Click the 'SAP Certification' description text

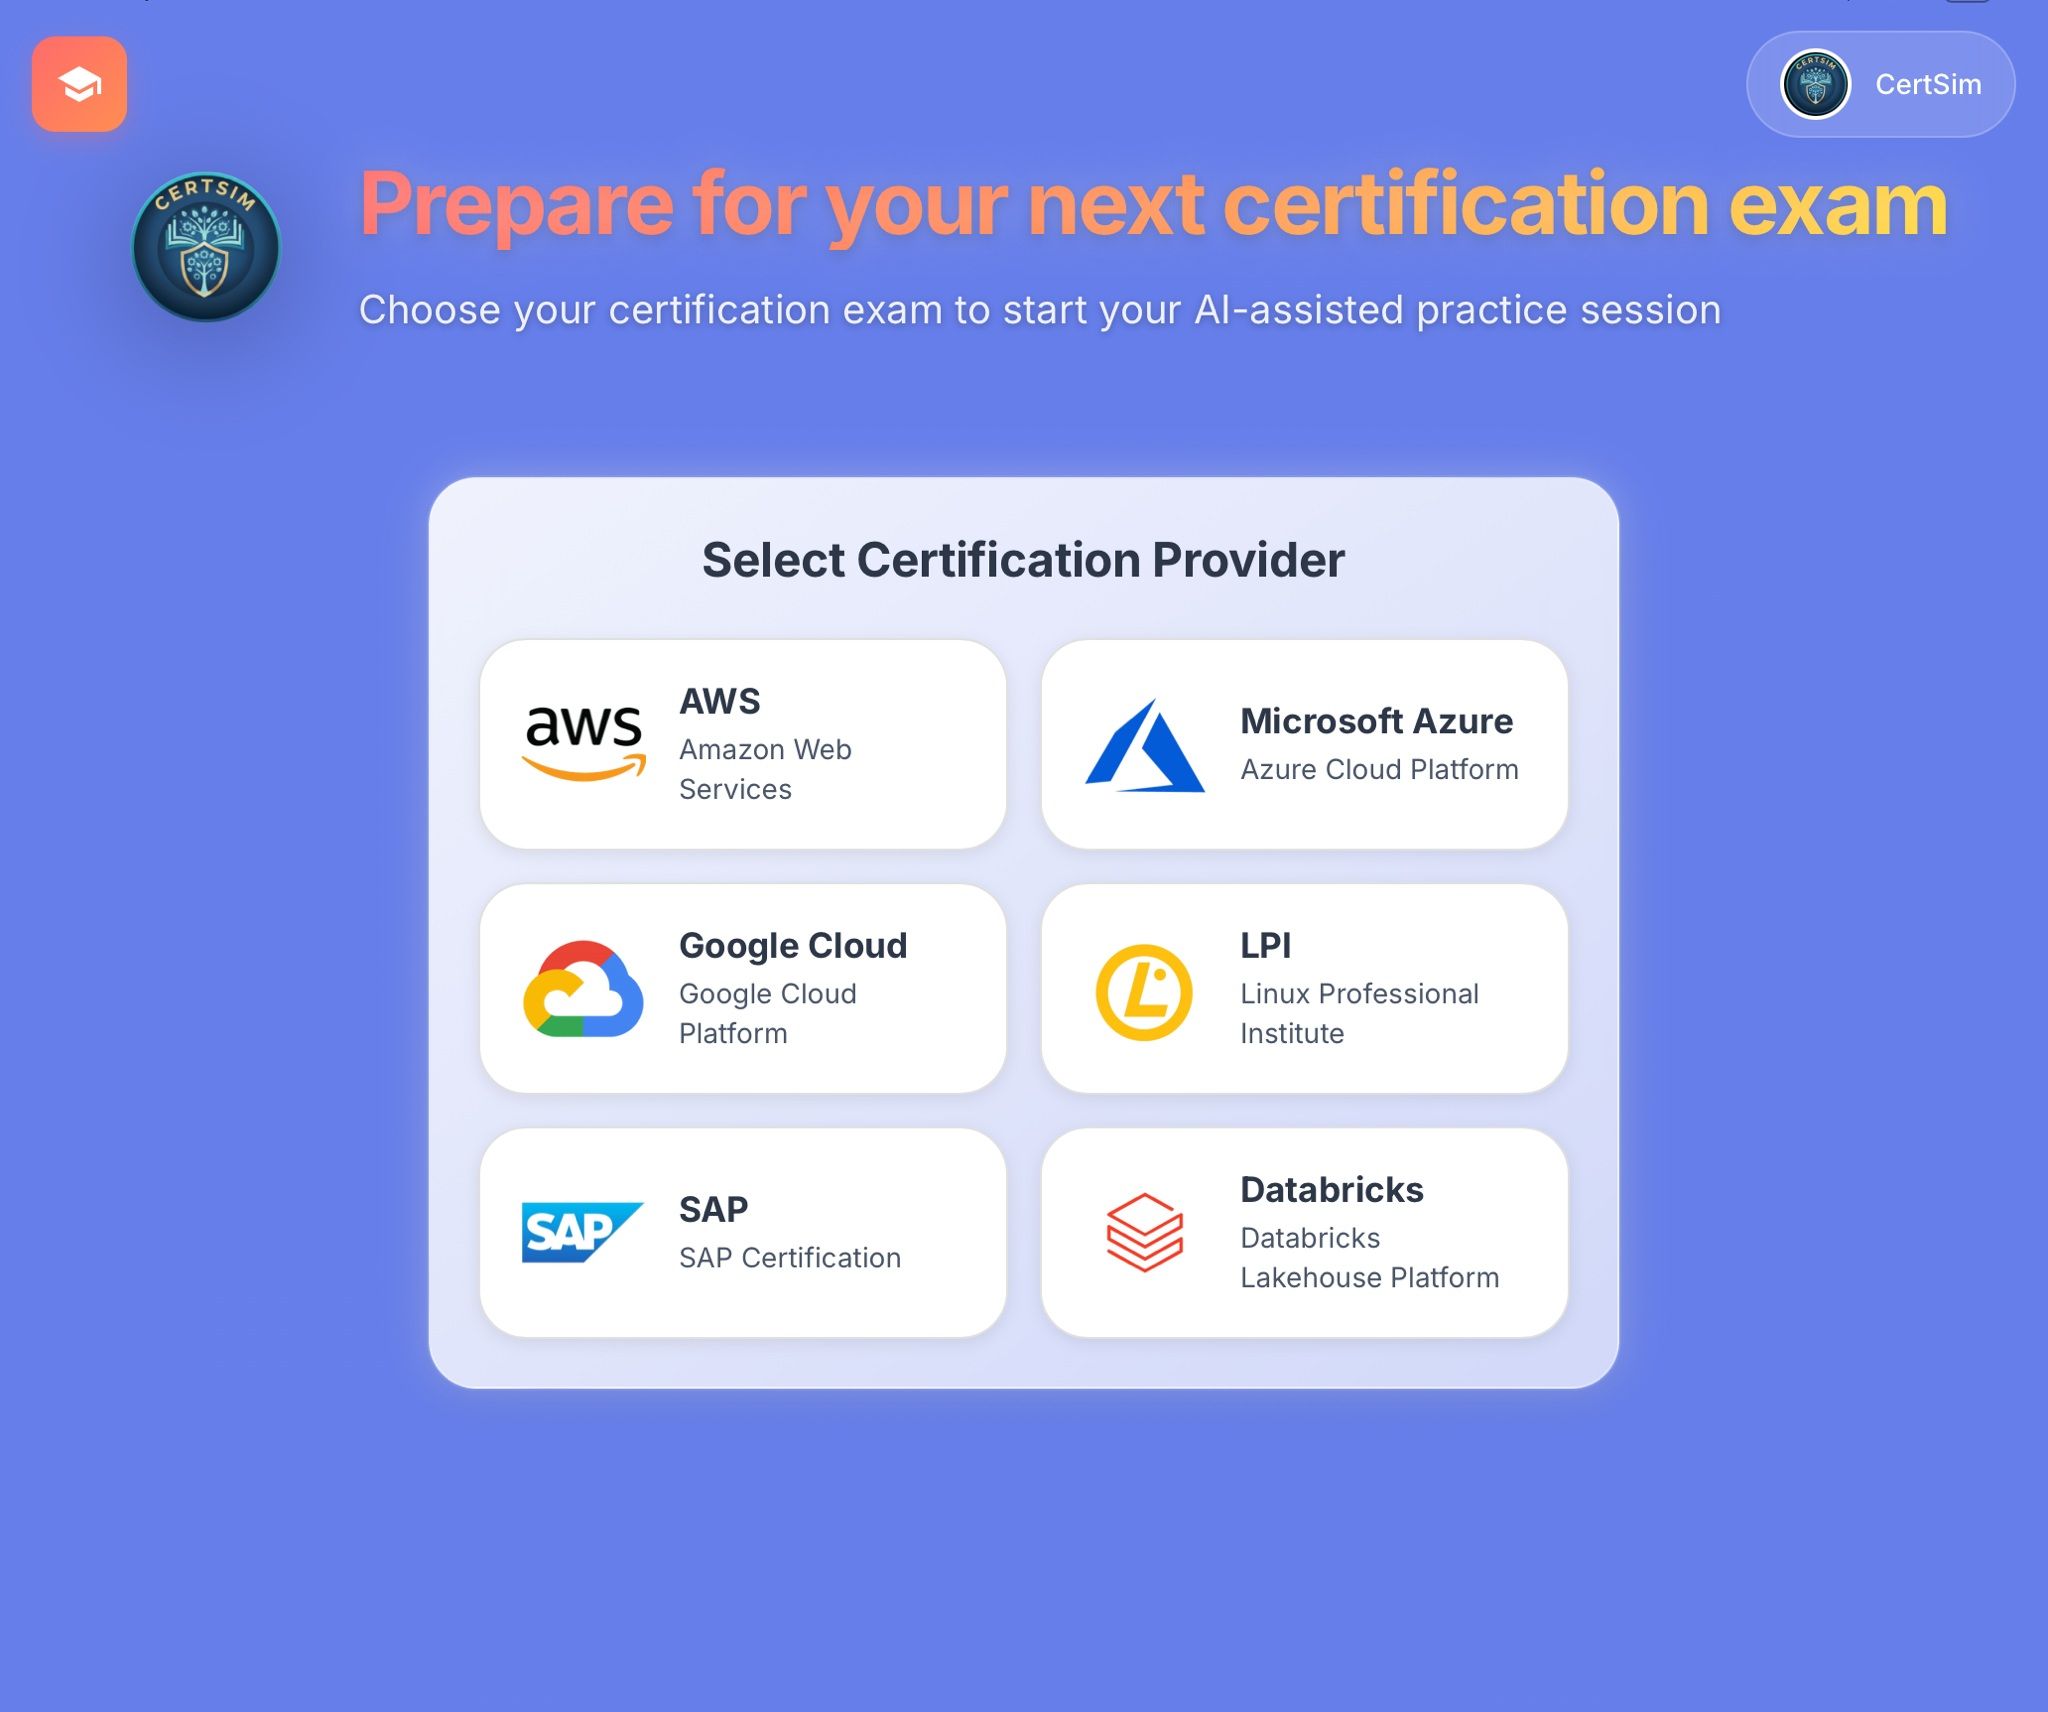[790, 1257]
